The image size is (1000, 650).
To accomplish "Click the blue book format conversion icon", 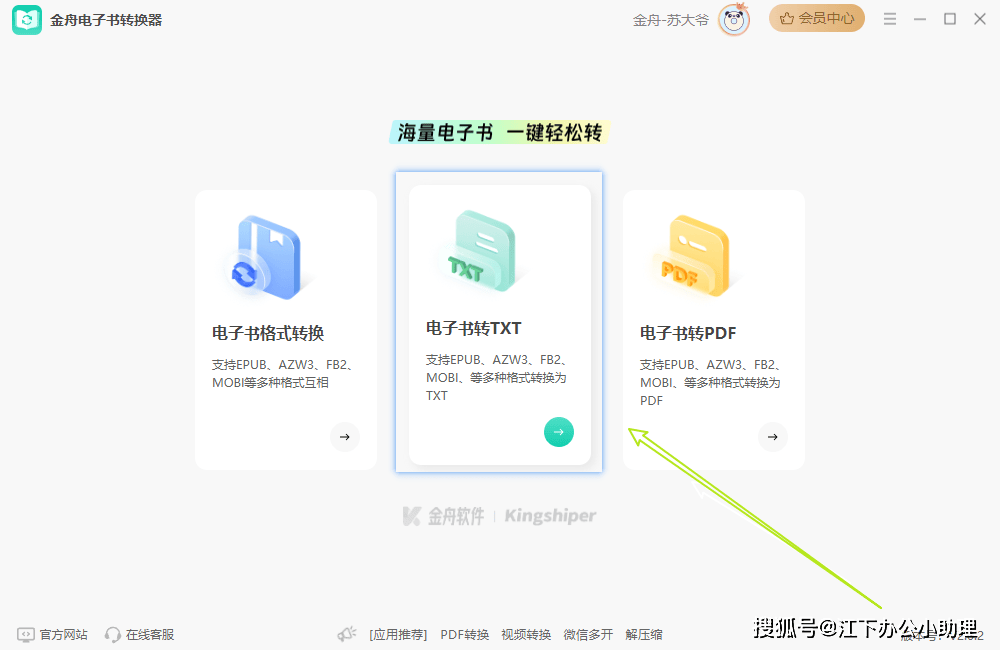I will click(x=268, y=258).
